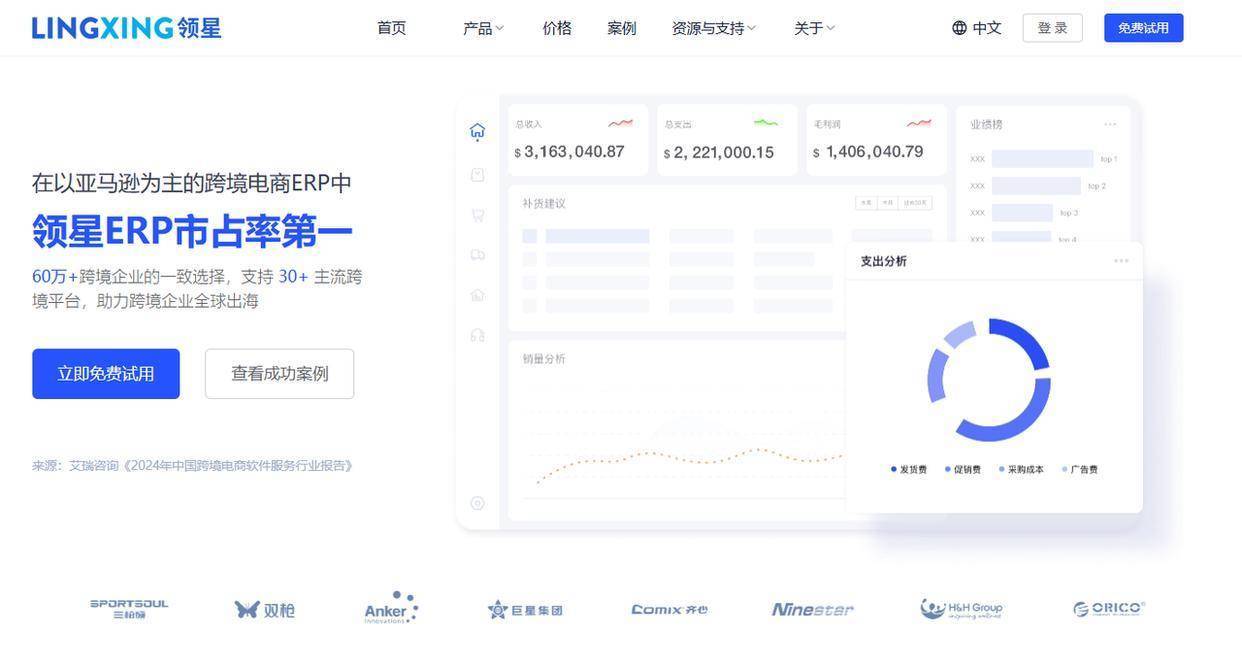Screen dimensions: 1242x666
Task: Go to 首页 in navigation bar
Action: (x=391, y=28)
